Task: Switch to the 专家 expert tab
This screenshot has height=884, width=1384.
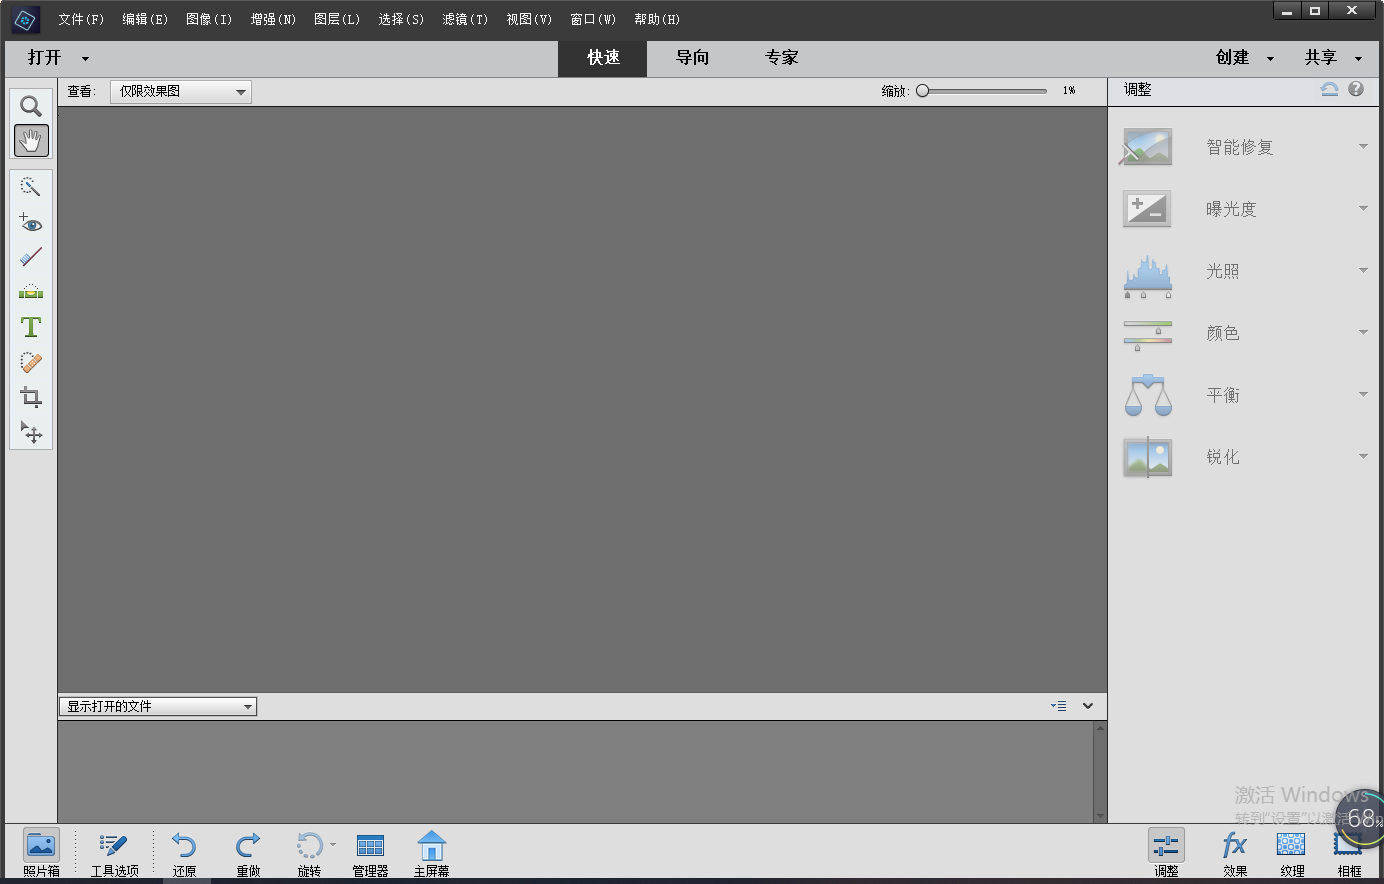Action: pos(781,58)
